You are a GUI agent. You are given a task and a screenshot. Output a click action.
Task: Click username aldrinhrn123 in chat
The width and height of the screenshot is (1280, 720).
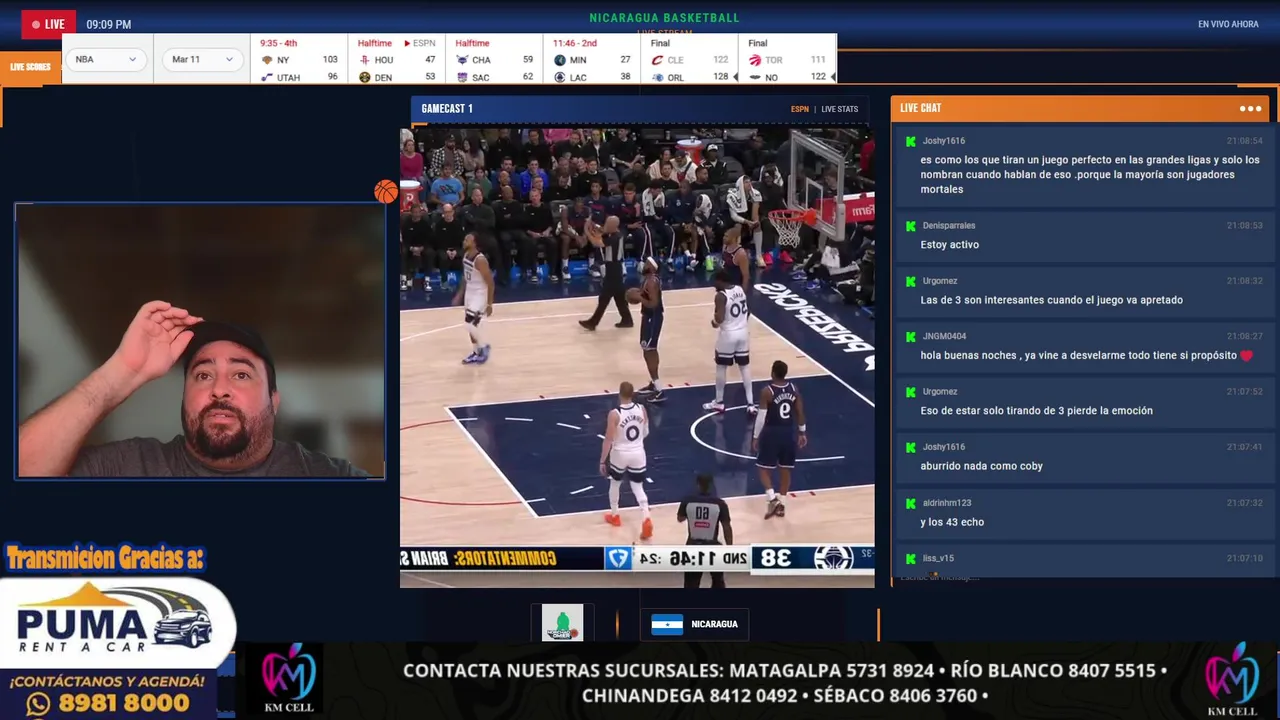947,503
